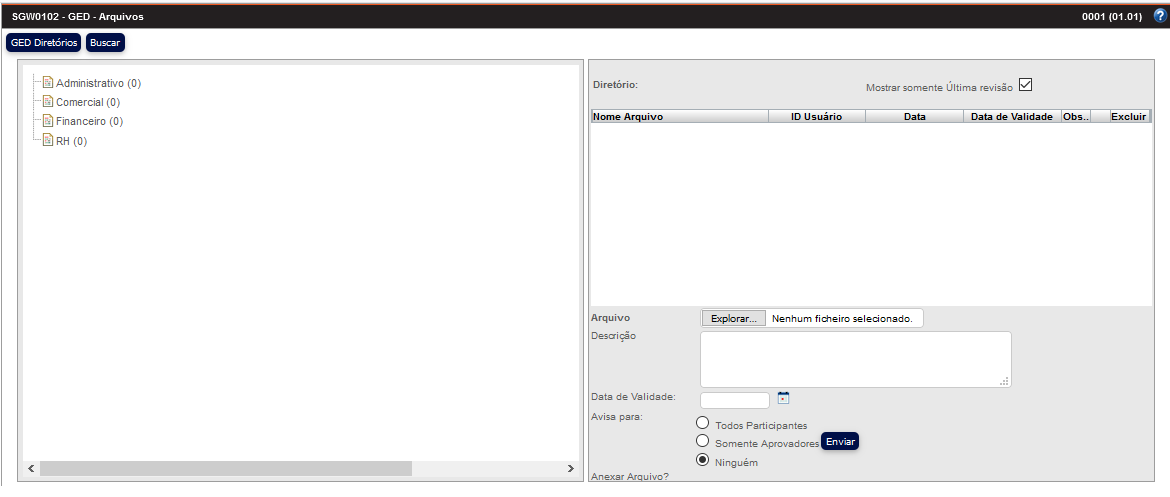Open the calendar date picker icon
1170x497 pixels.
784,398
